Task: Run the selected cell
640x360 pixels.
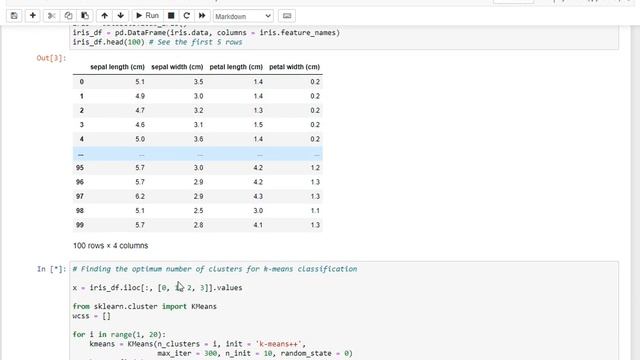Action: [147, 16]
